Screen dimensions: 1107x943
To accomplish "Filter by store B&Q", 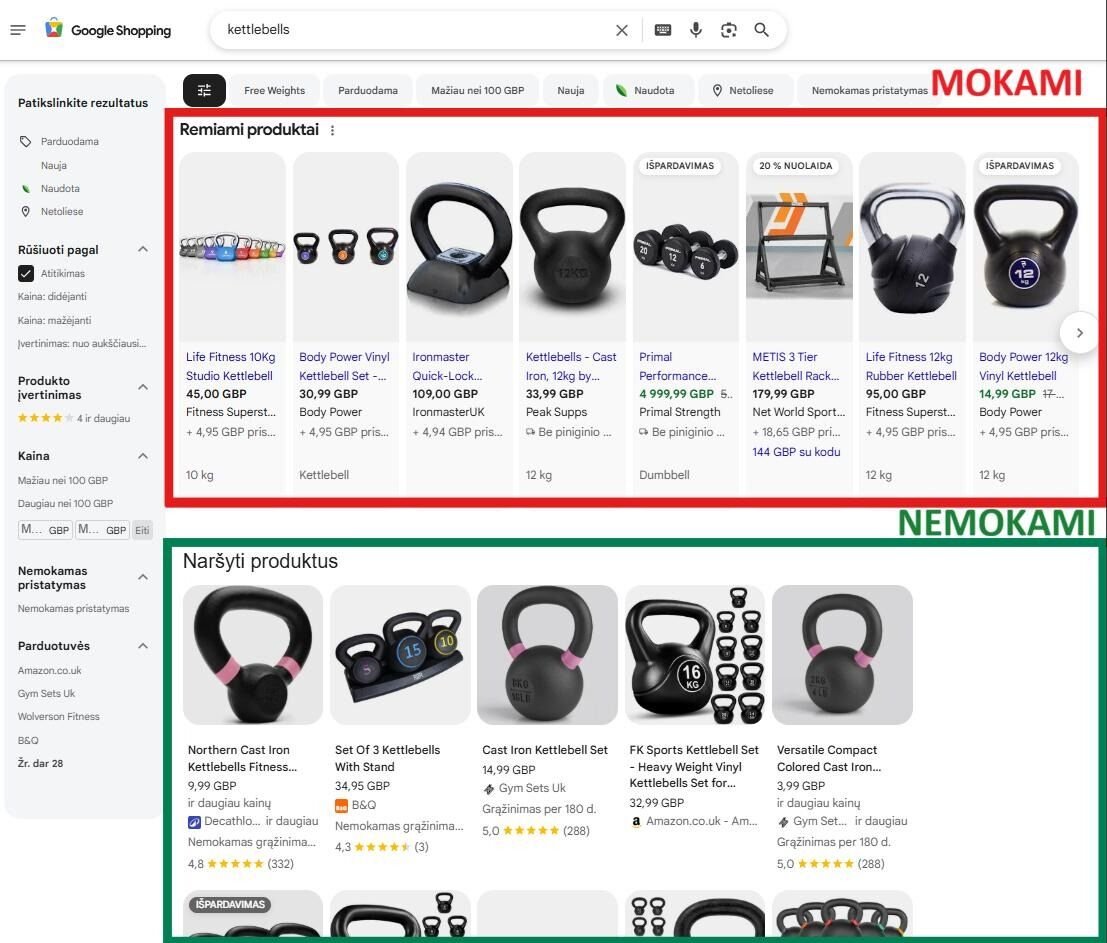I will coord(28,740).
